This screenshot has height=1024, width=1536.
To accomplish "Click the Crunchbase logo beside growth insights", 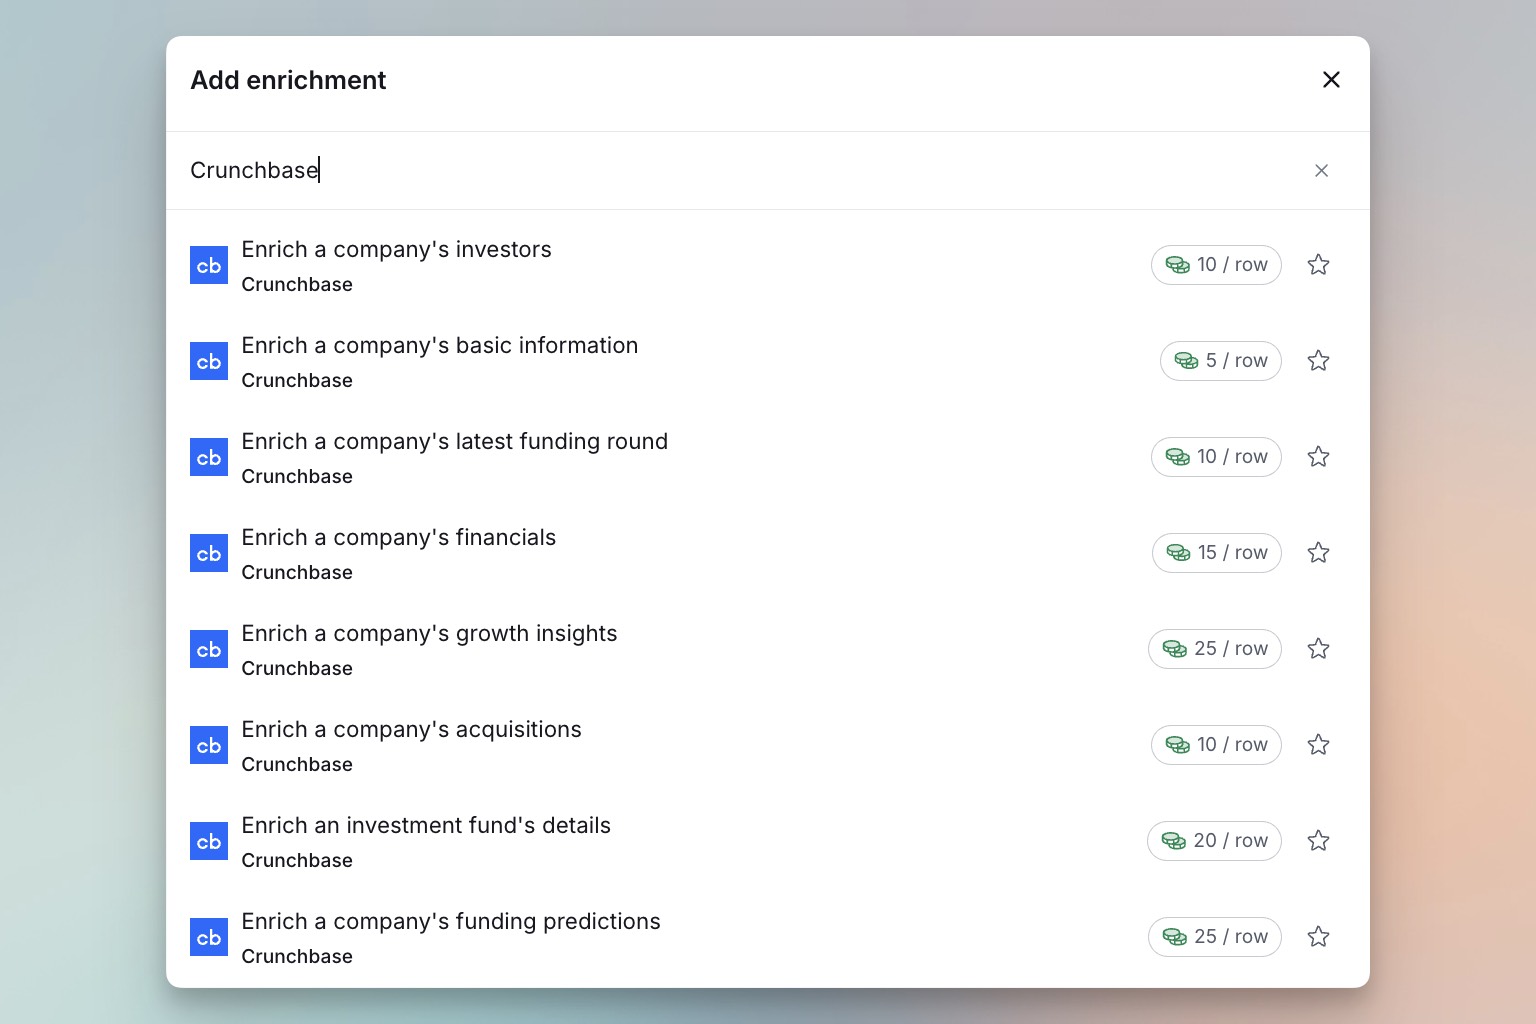I will click(x=209, y=649).
